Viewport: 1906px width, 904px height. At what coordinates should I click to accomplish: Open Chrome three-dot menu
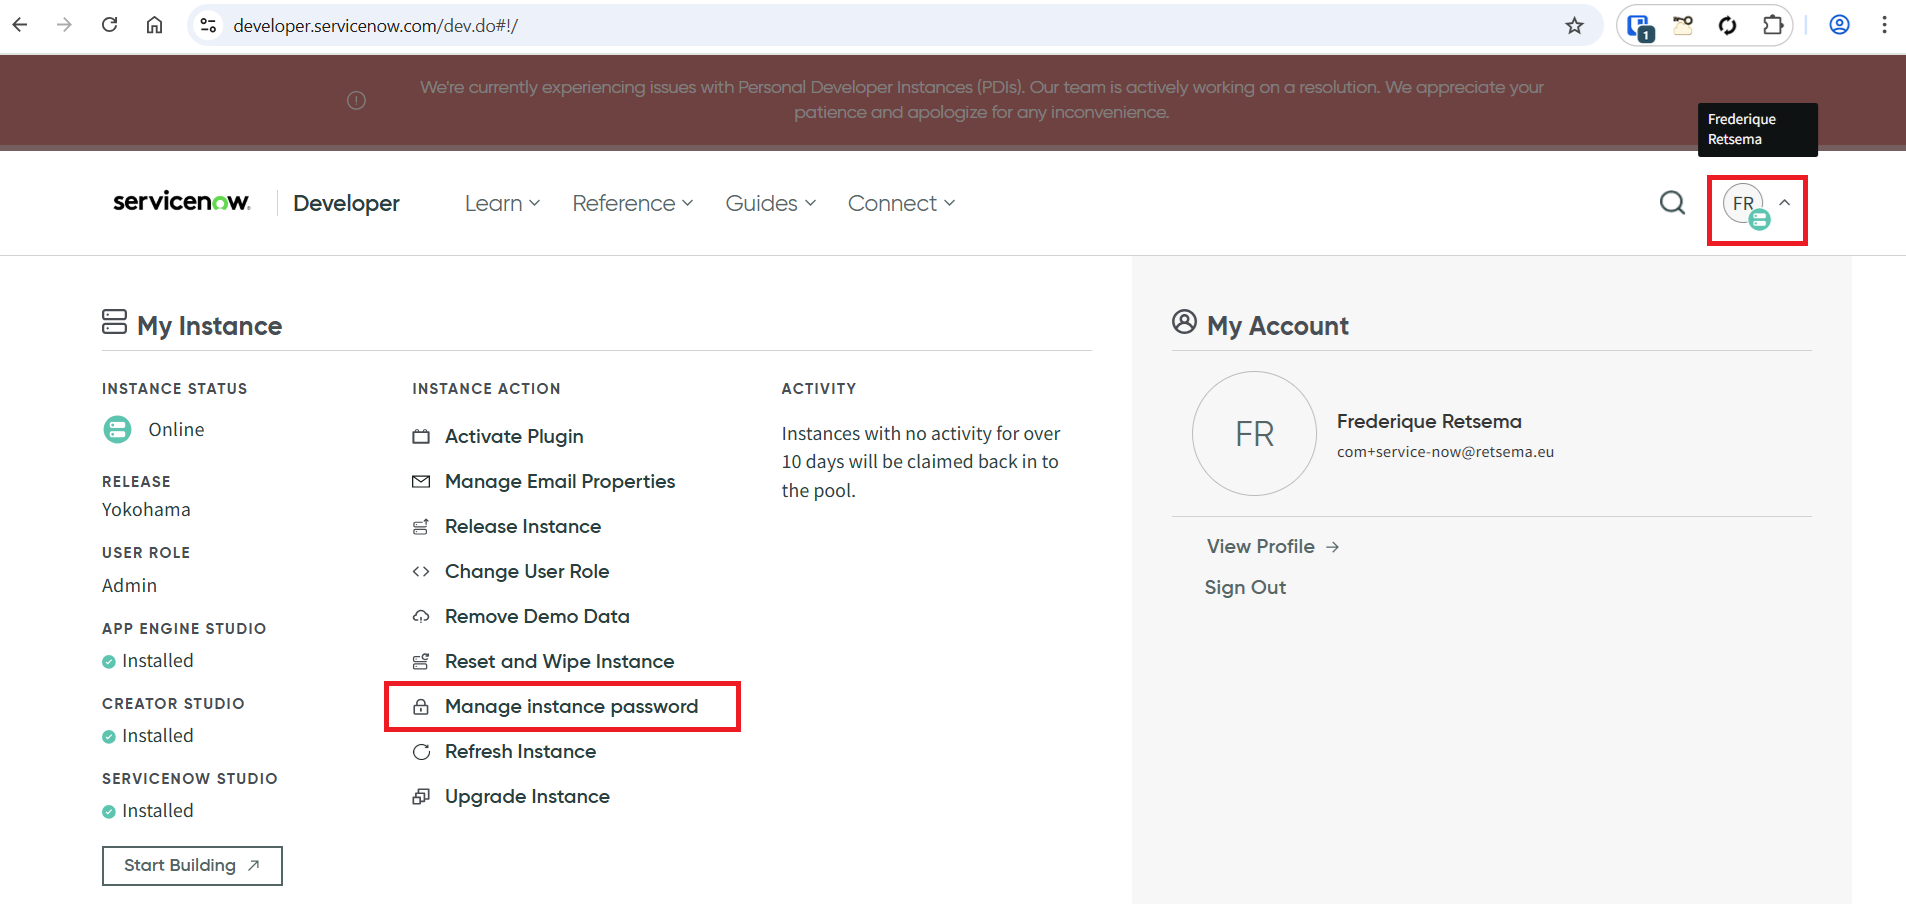[1884, 25]
